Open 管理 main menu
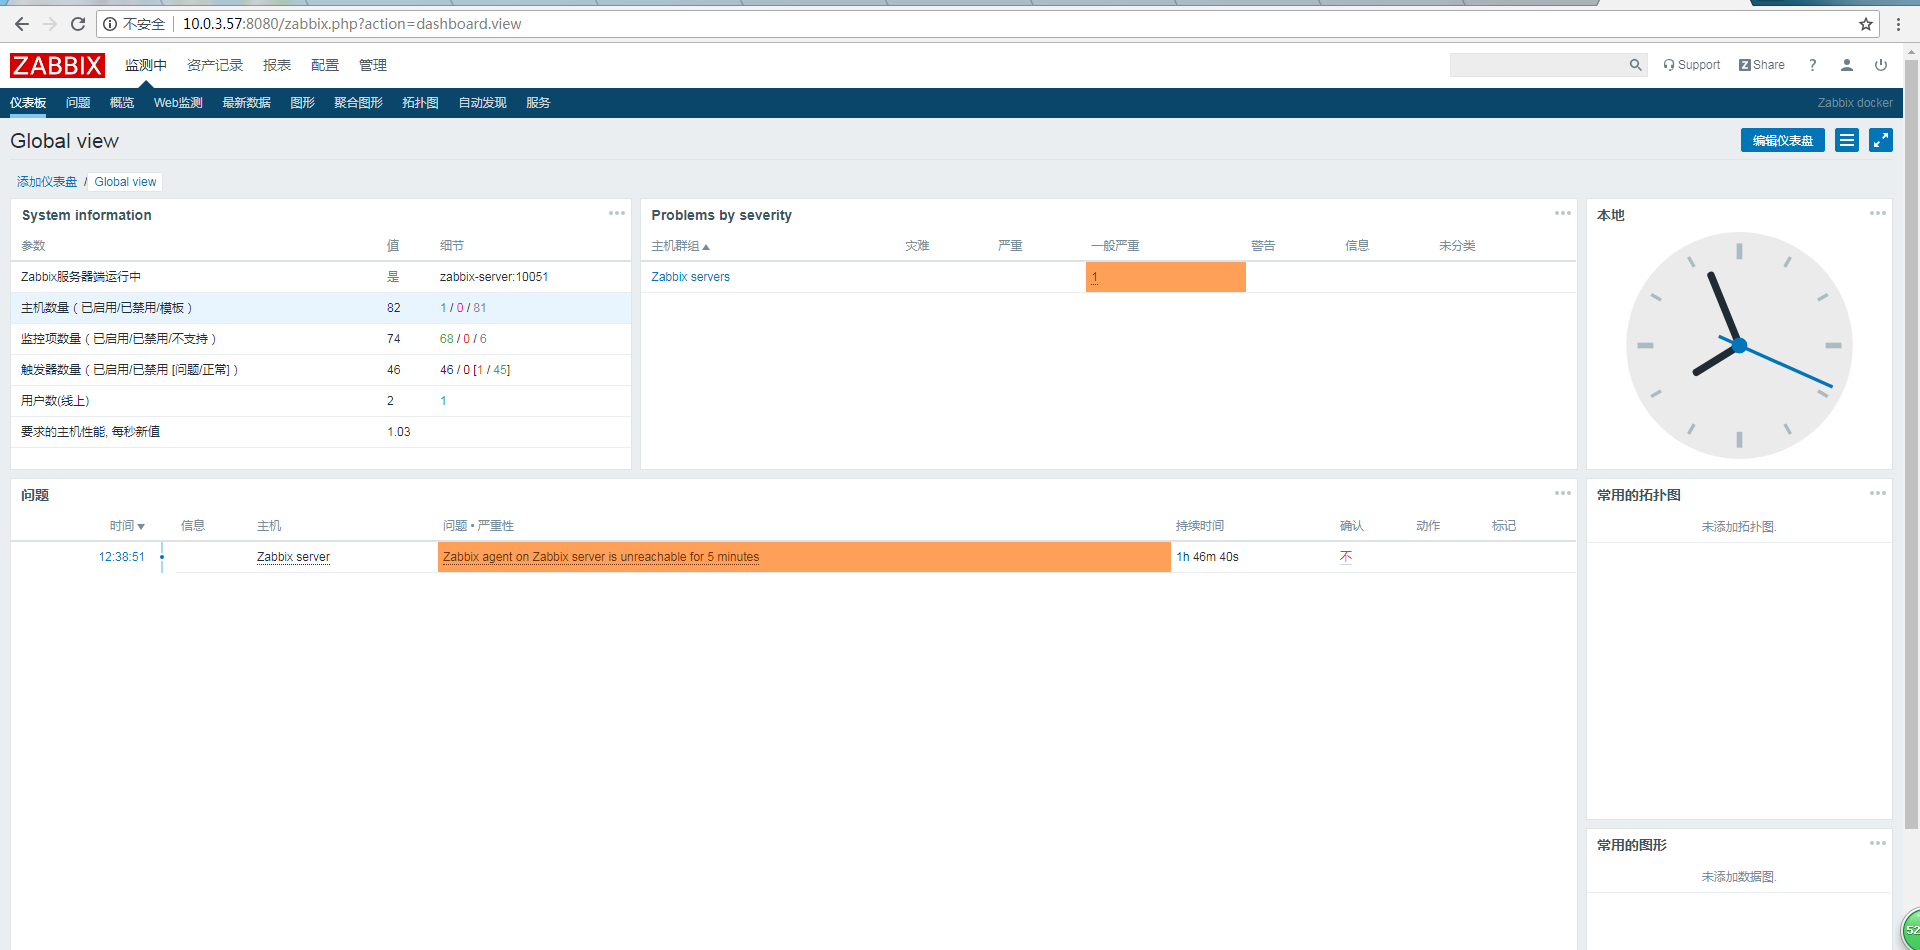This screenshot has height=950, width=1920. 373,65
